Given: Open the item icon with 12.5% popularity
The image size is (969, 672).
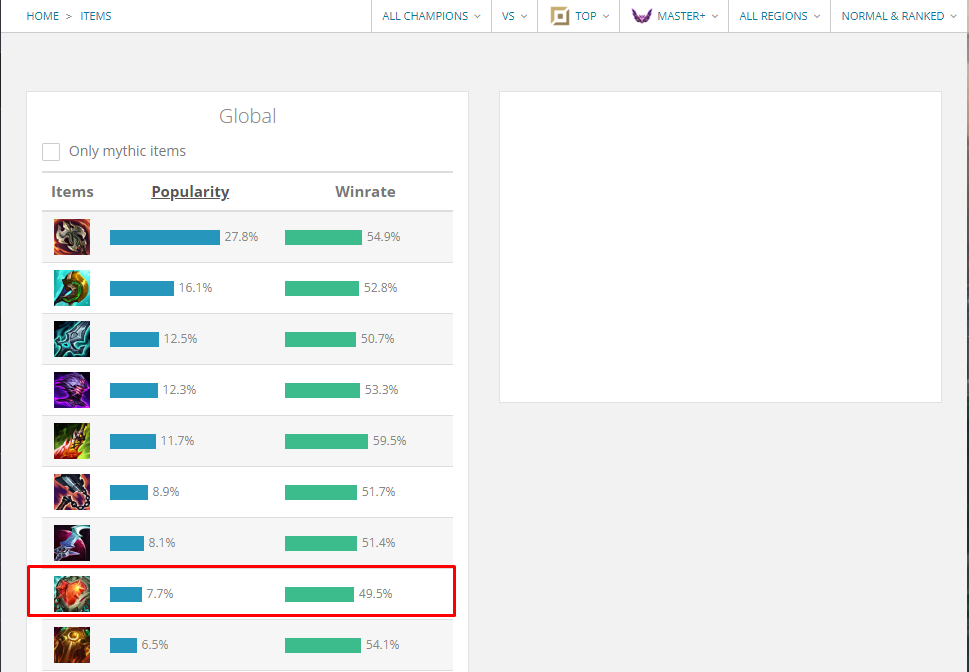Looking at the screenshot, I should click(x=72, y=339).
